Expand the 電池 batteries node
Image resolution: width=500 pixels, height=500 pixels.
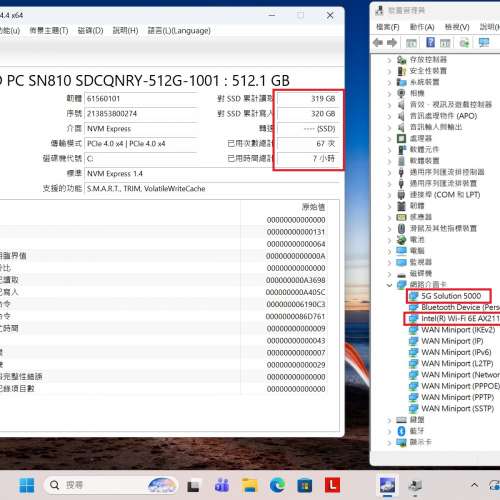click(x=389, y=240)
